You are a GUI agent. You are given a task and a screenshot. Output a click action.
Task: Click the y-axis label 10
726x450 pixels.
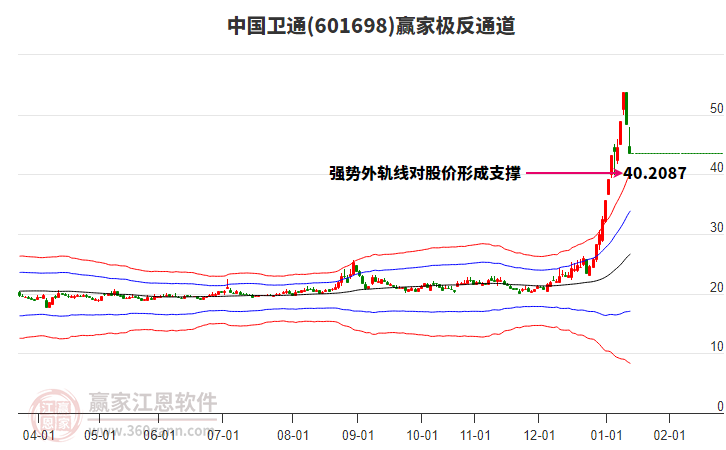pos(717,346)
